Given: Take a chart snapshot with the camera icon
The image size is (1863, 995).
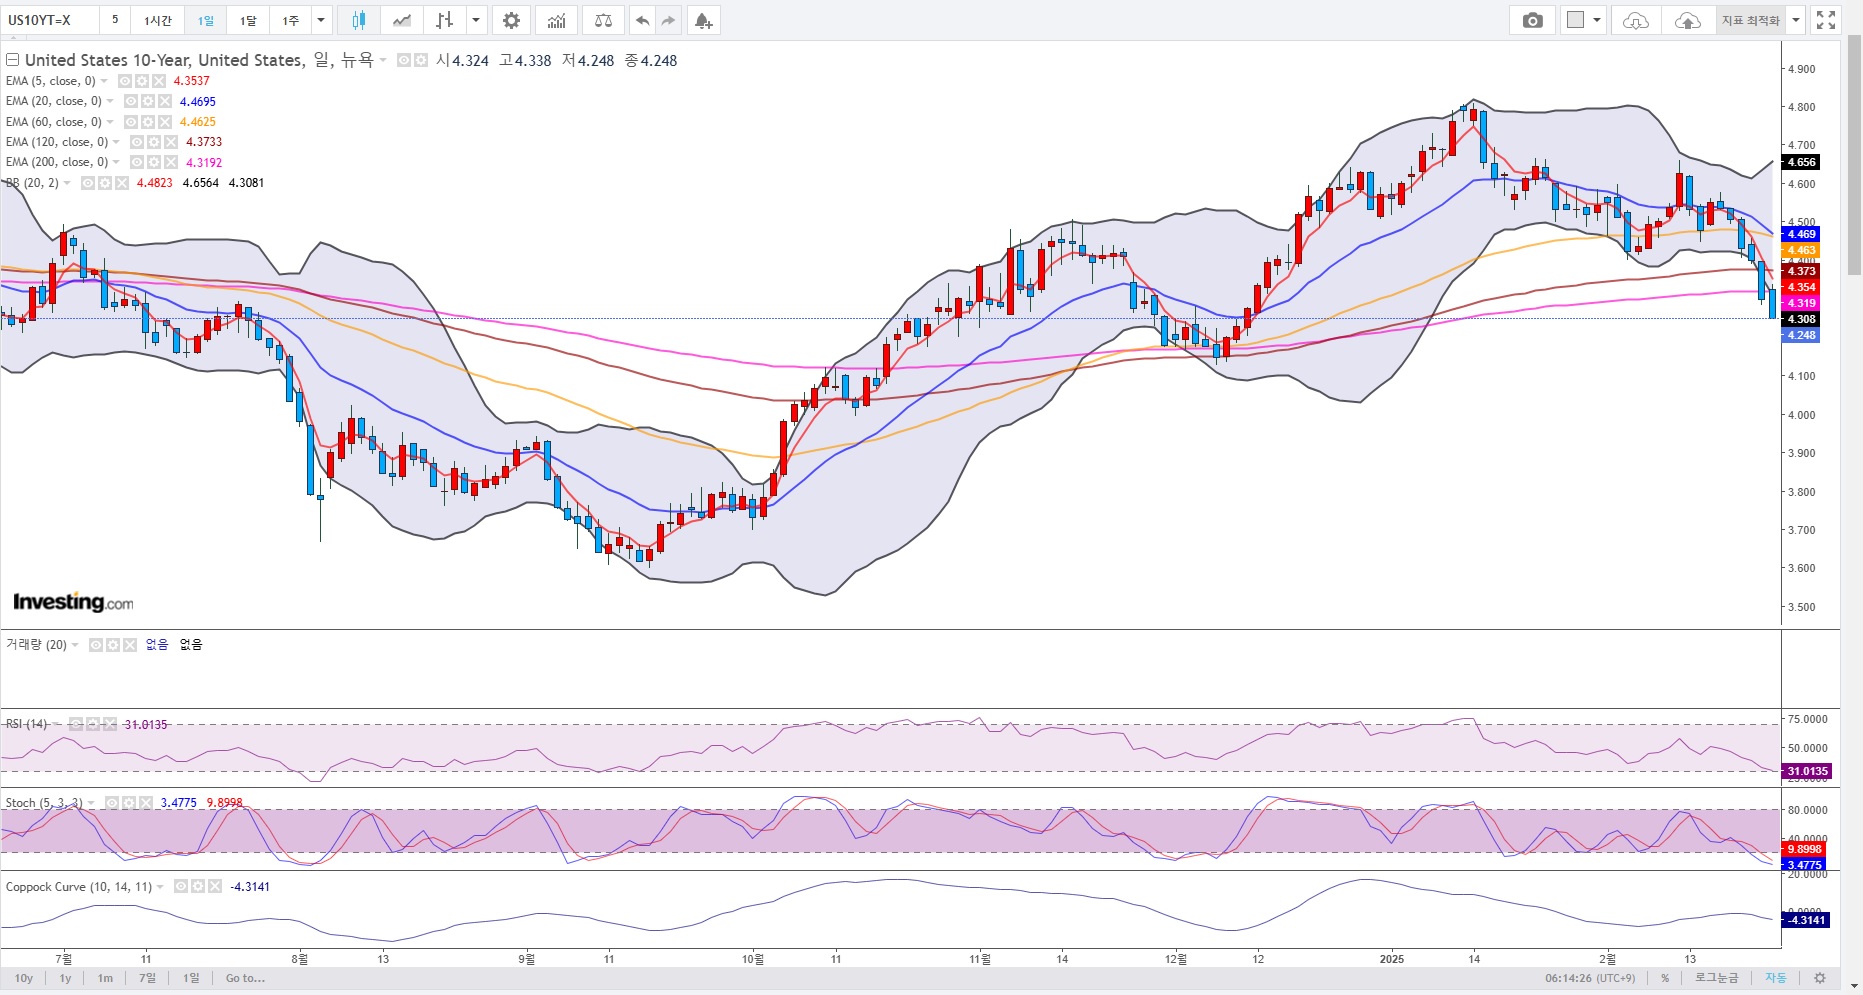Looking at the screenshot, I should [1532, 20].
